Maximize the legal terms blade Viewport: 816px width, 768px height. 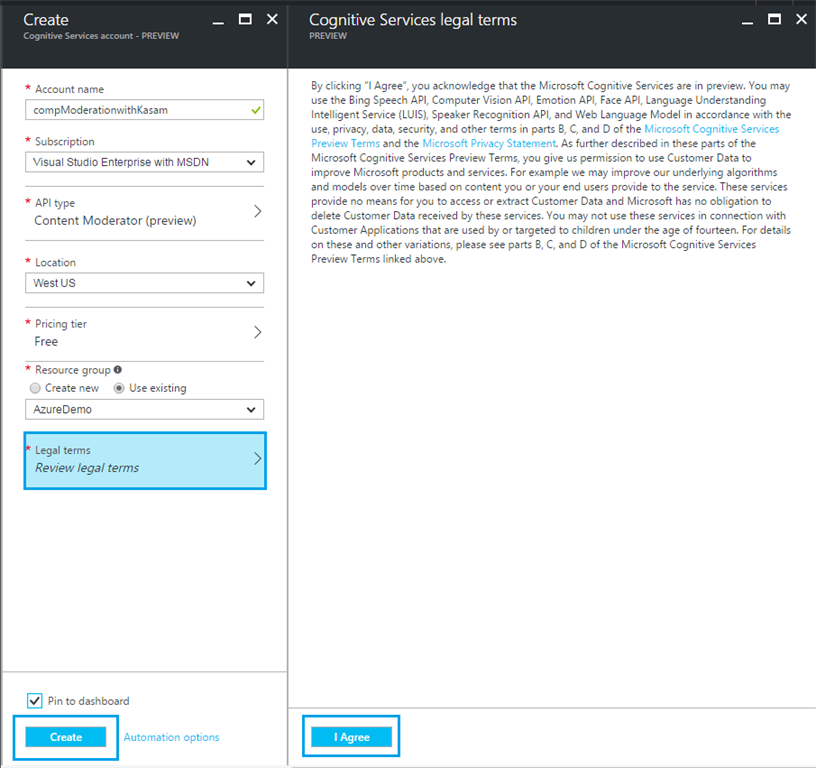(773, 19)
